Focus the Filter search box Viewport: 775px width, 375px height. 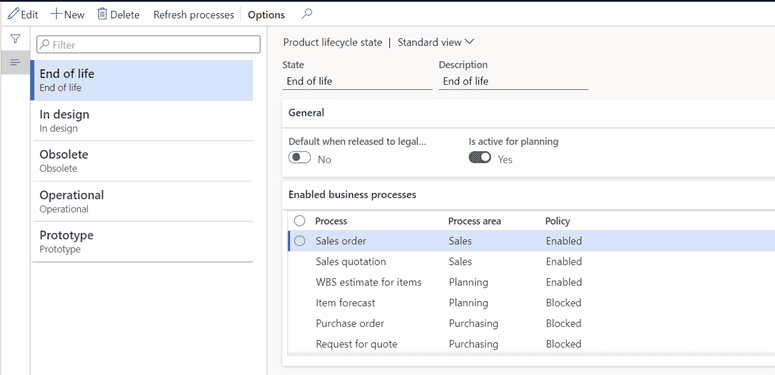click(x=148, y=44)
